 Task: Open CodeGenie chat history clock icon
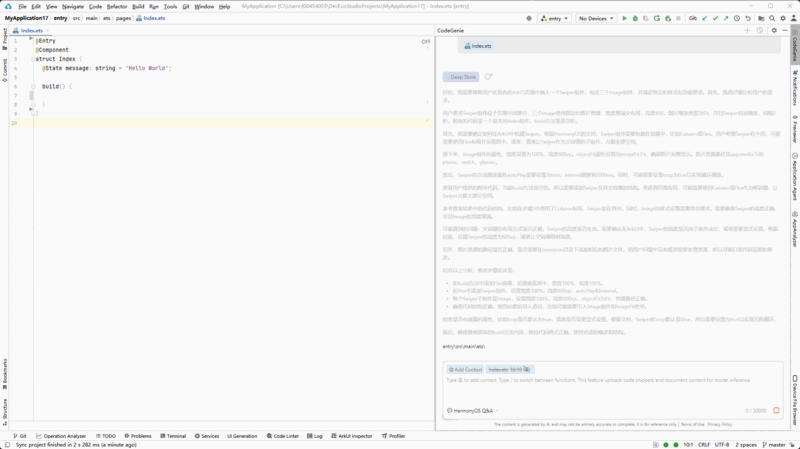click(760, 31)
